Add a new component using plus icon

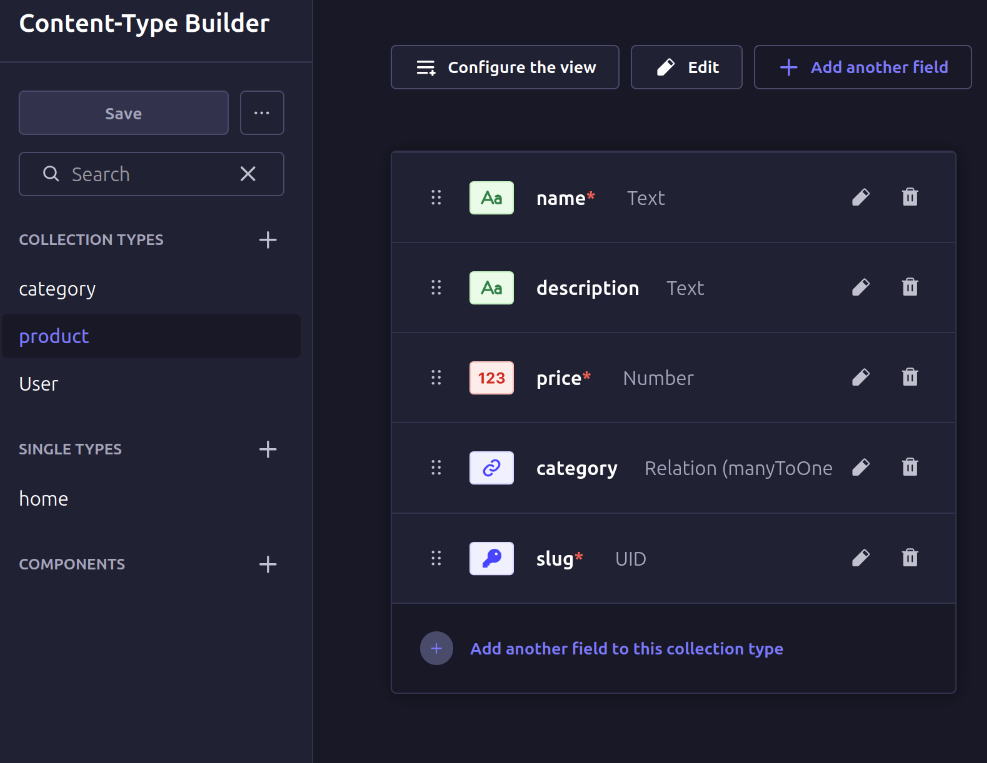click(267, 564)
